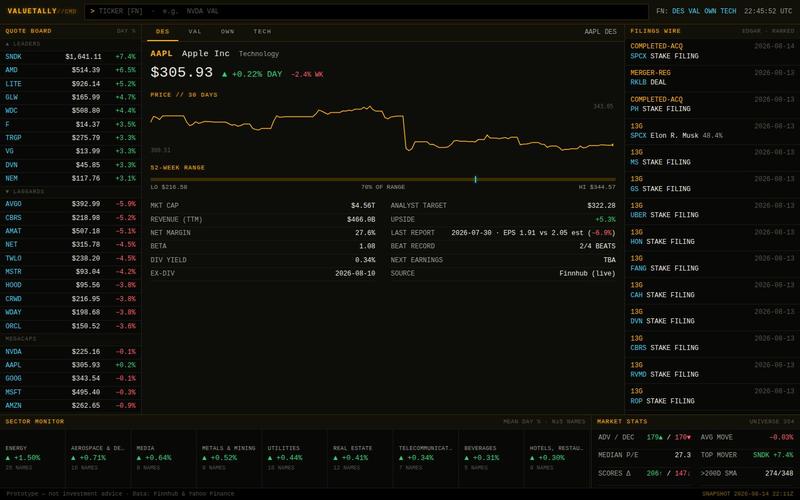Image resolution: width=800 pixels, height=500 pixels.
Task: Select AMZN in megacaps list
Action: (x=71, y=406)
